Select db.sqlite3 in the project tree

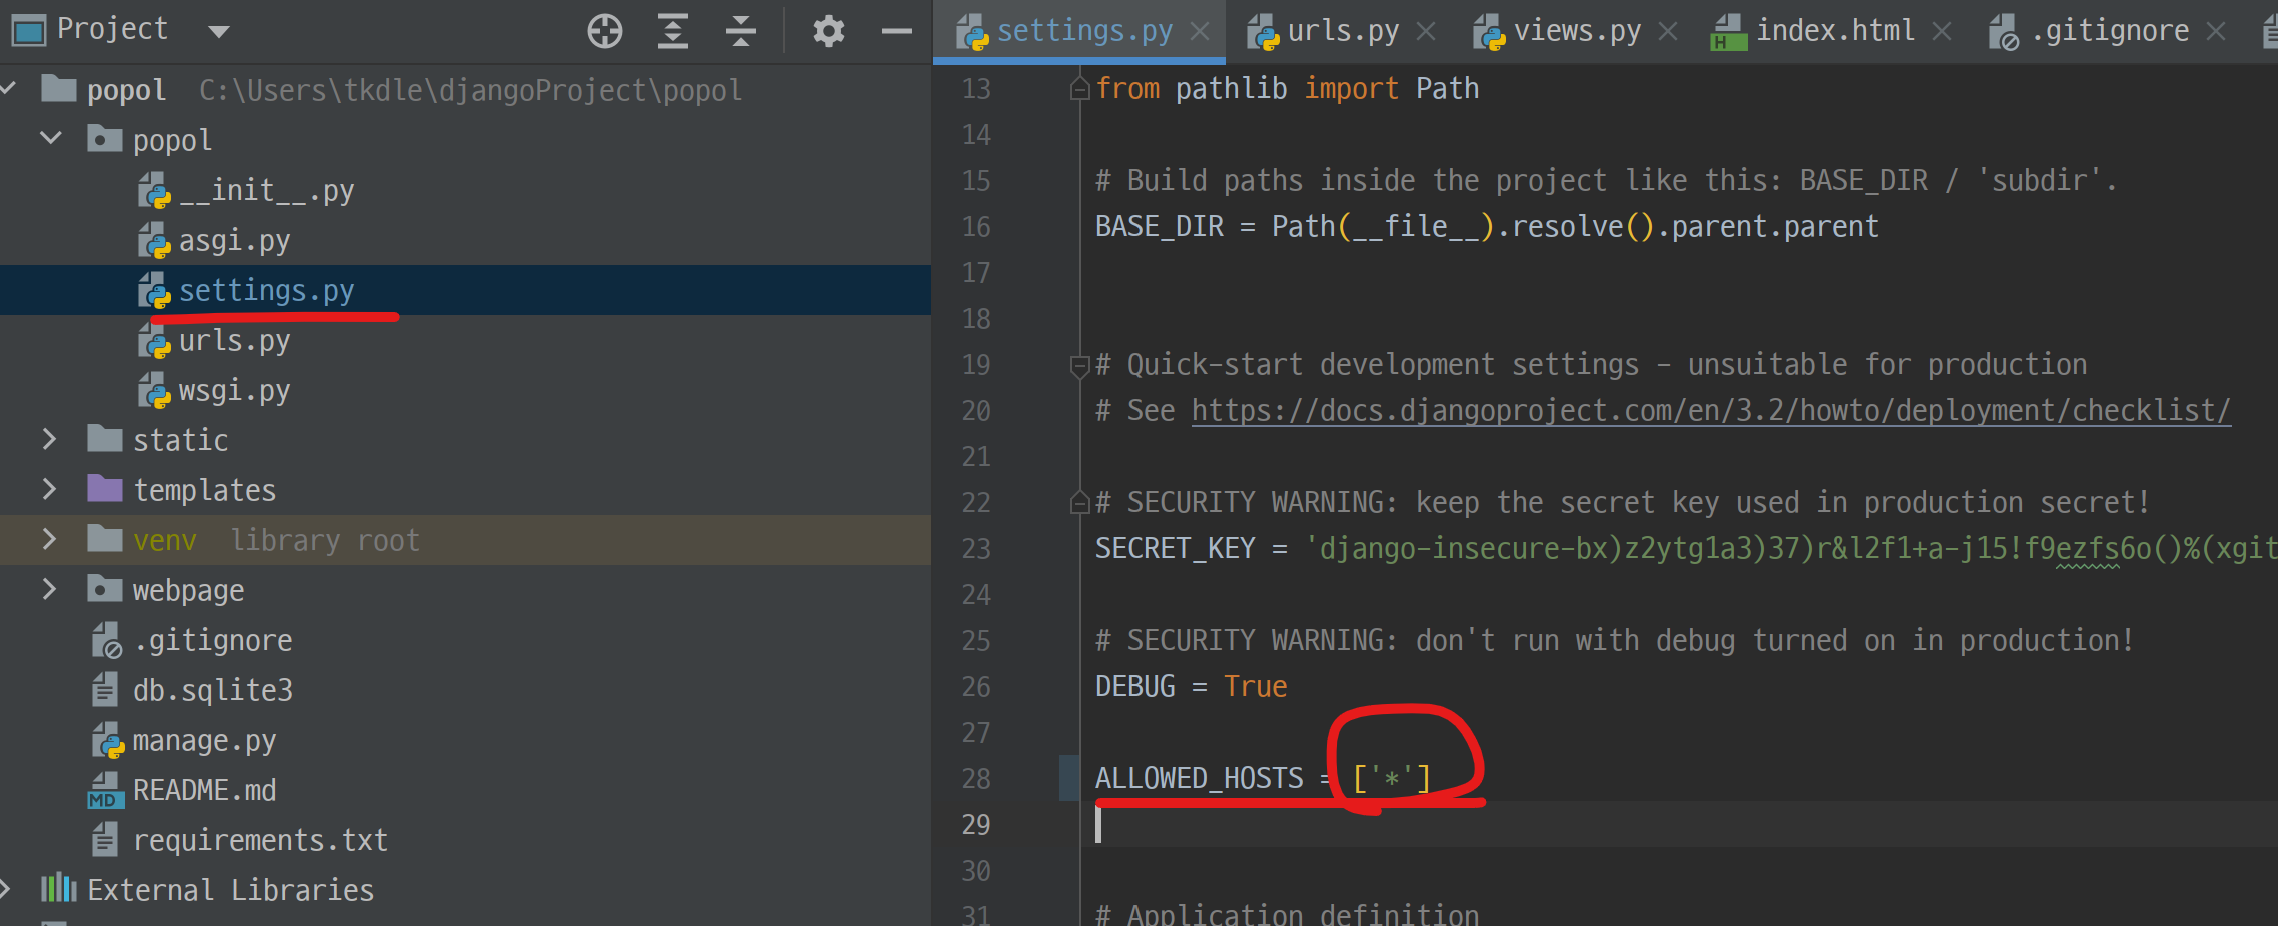click(213, 690)
